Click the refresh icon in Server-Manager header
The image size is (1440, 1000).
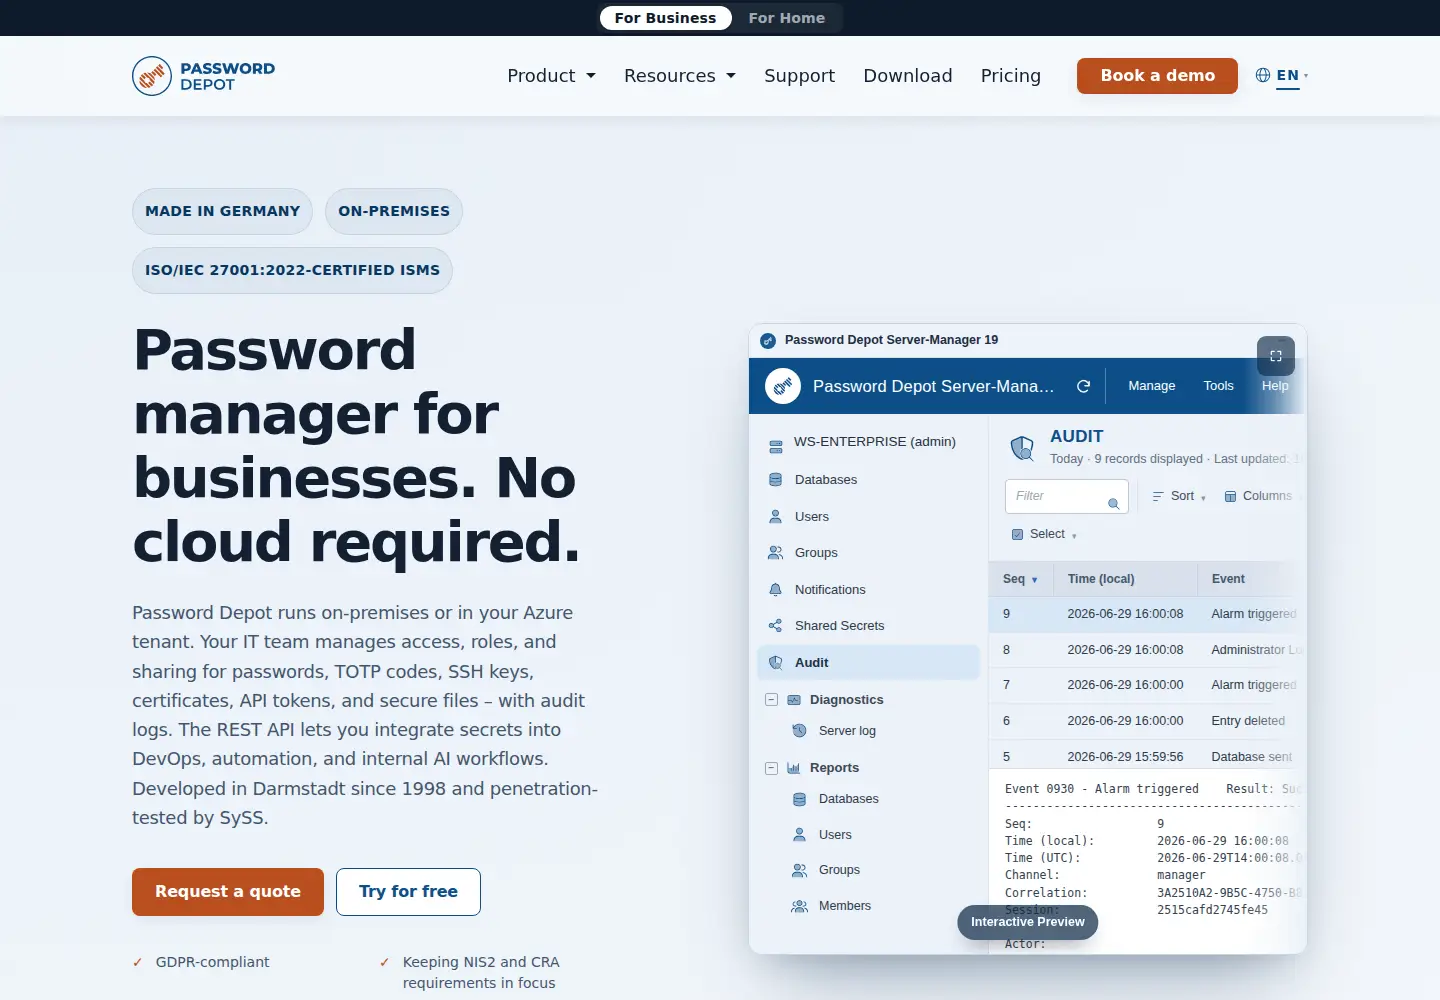(1083, 386)
